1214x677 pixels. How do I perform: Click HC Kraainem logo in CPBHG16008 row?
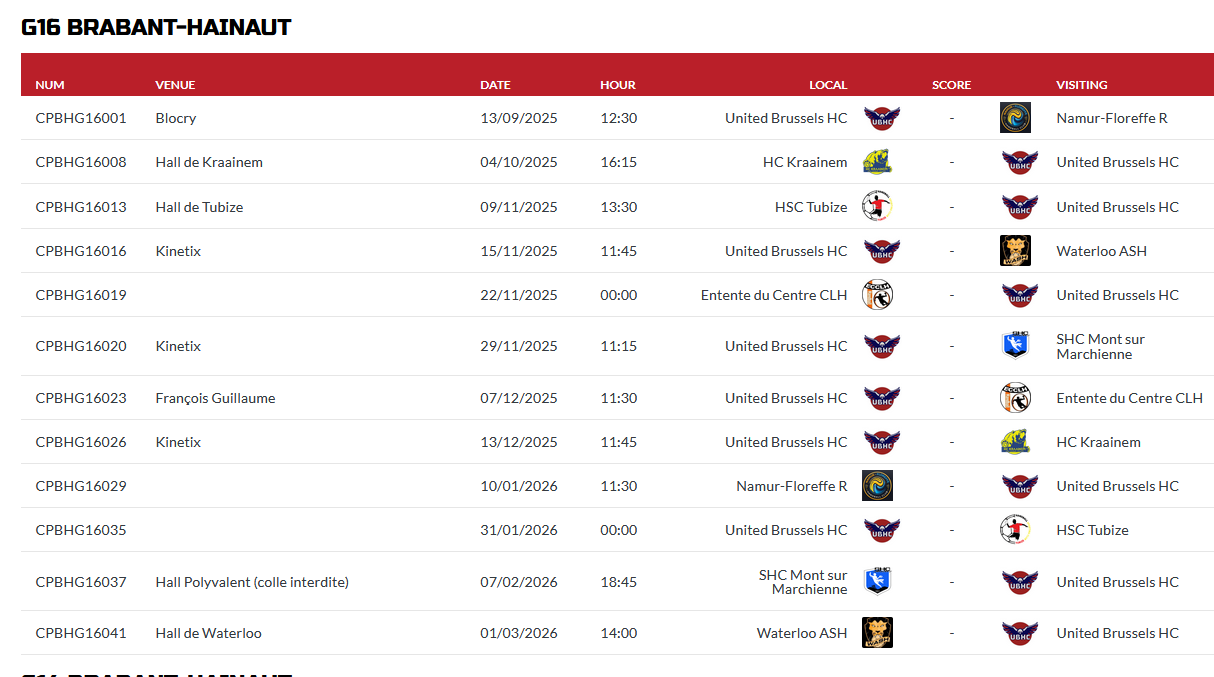[x=877, y=162]
